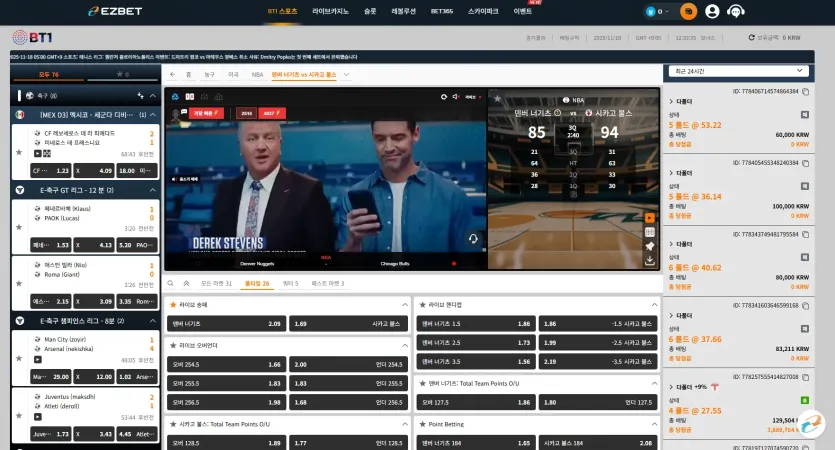Copy bet ID 778406714574864384

click(x=806, y=92)
